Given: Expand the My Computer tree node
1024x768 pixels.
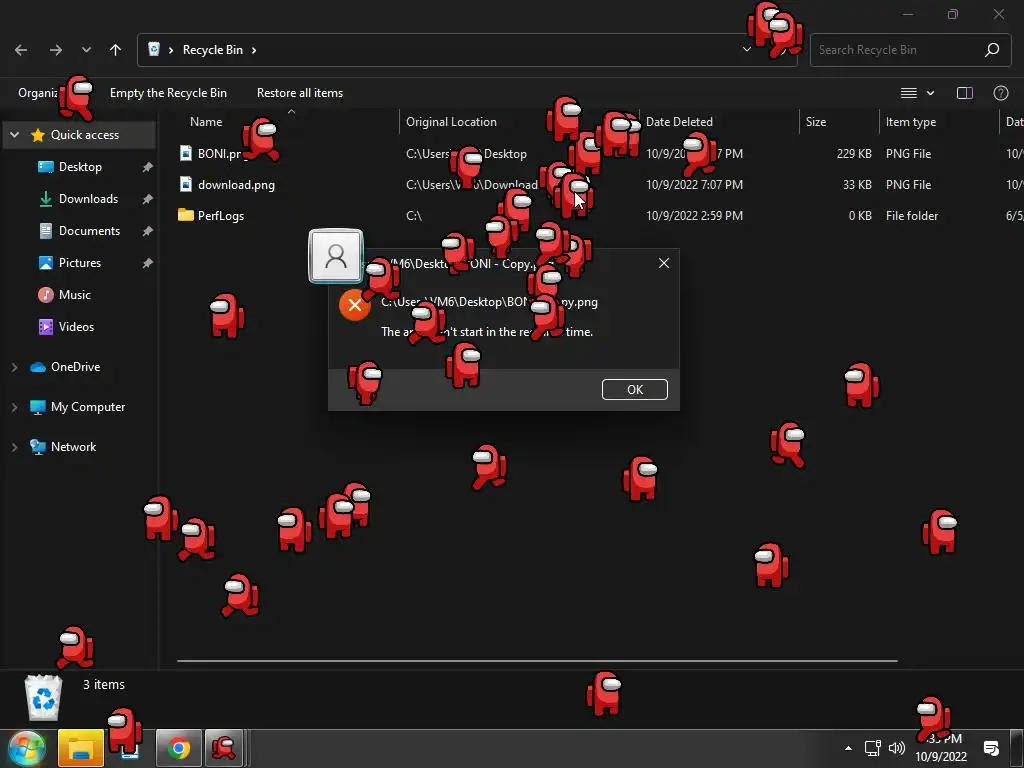Looking at the screenshot, I should point(14,407).
